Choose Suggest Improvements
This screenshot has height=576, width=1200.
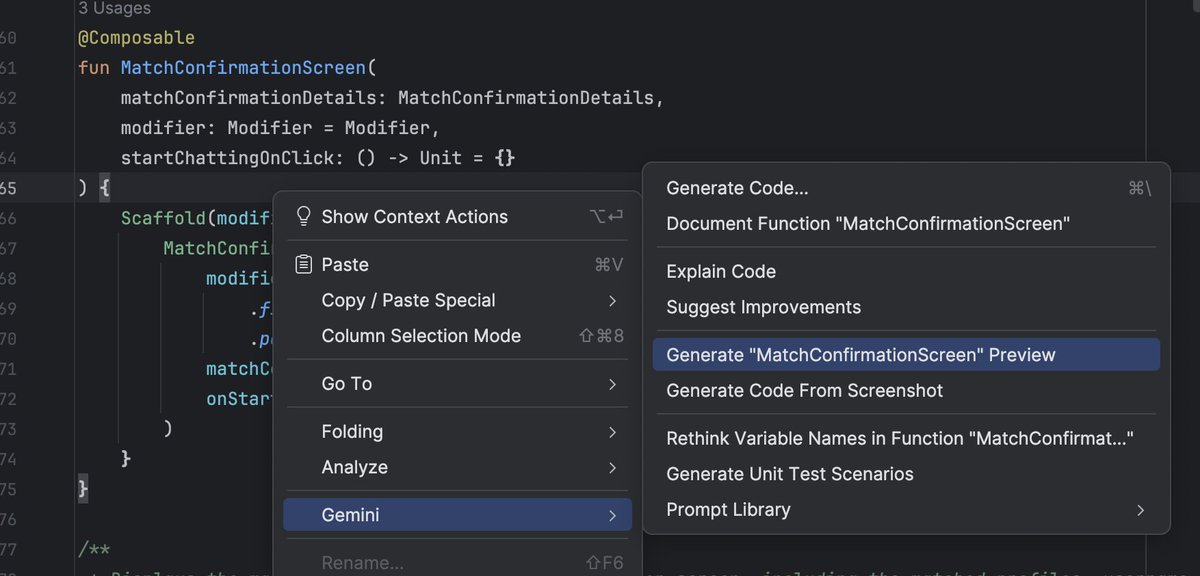pyautogui.click(x=761, y=307)
